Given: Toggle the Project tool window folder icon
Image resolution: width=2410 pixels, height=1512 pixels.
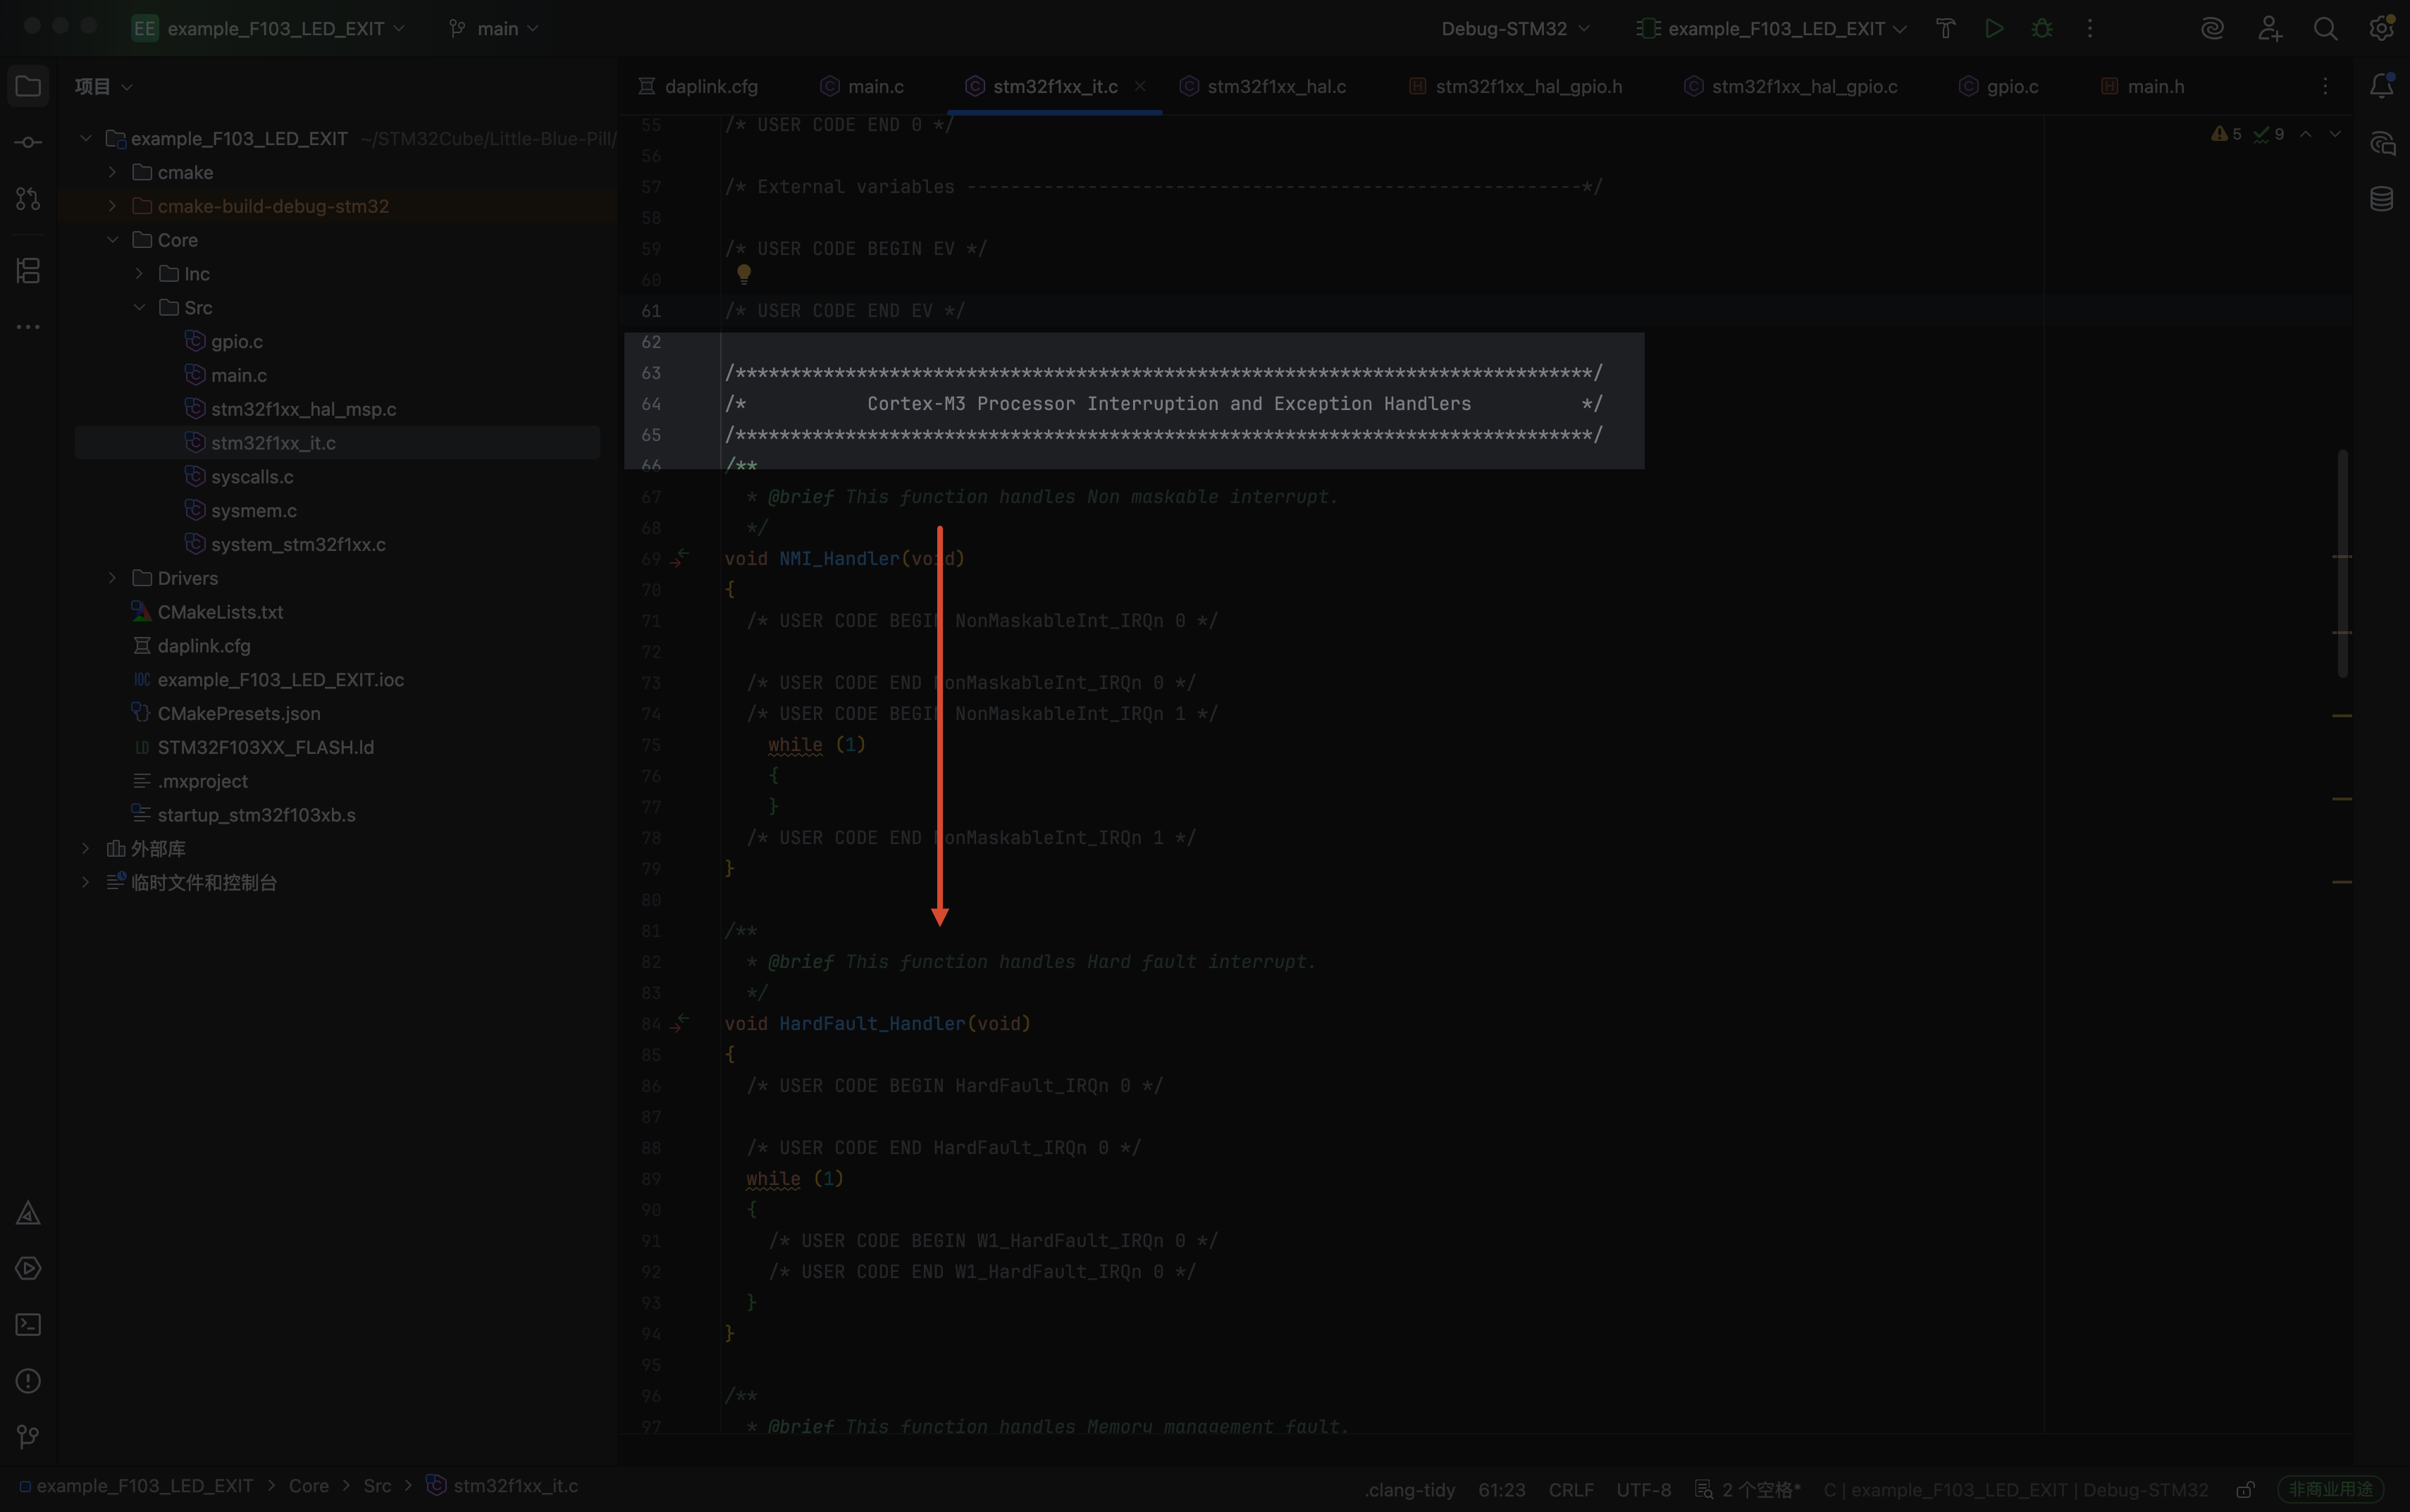Looking at the screenshot, I should pyautogui.click(x=28, y=86).
